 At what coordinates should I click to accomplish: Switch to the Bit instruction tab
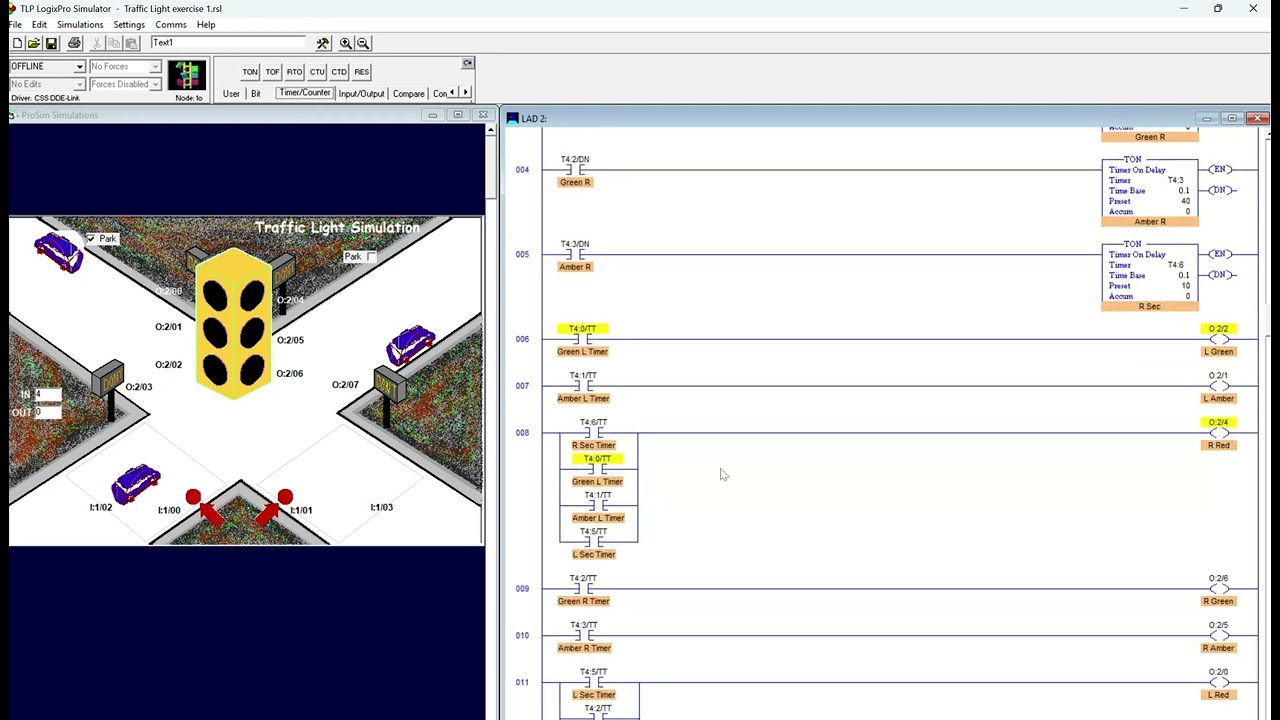pyautogui.click(x=256, y=94)
